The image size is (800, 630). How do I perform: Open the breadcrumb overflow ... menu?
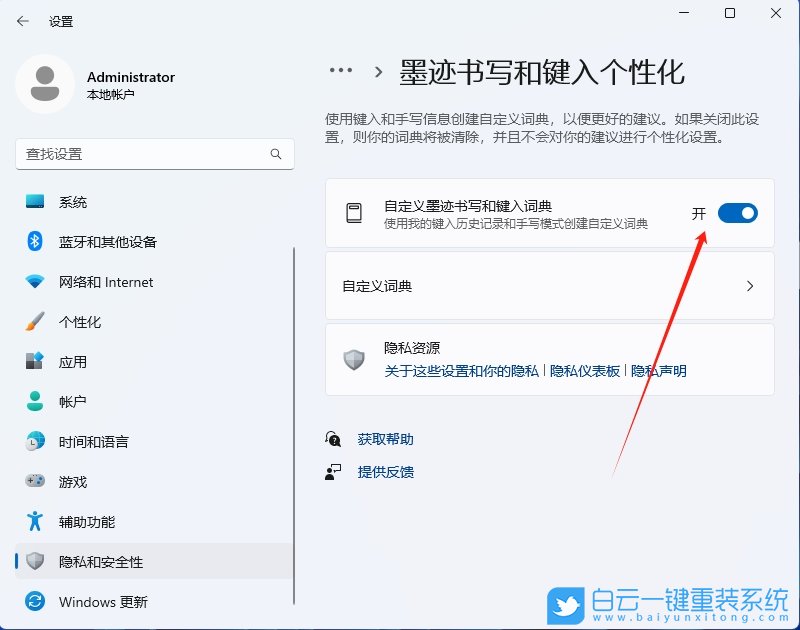pos(340,70)
